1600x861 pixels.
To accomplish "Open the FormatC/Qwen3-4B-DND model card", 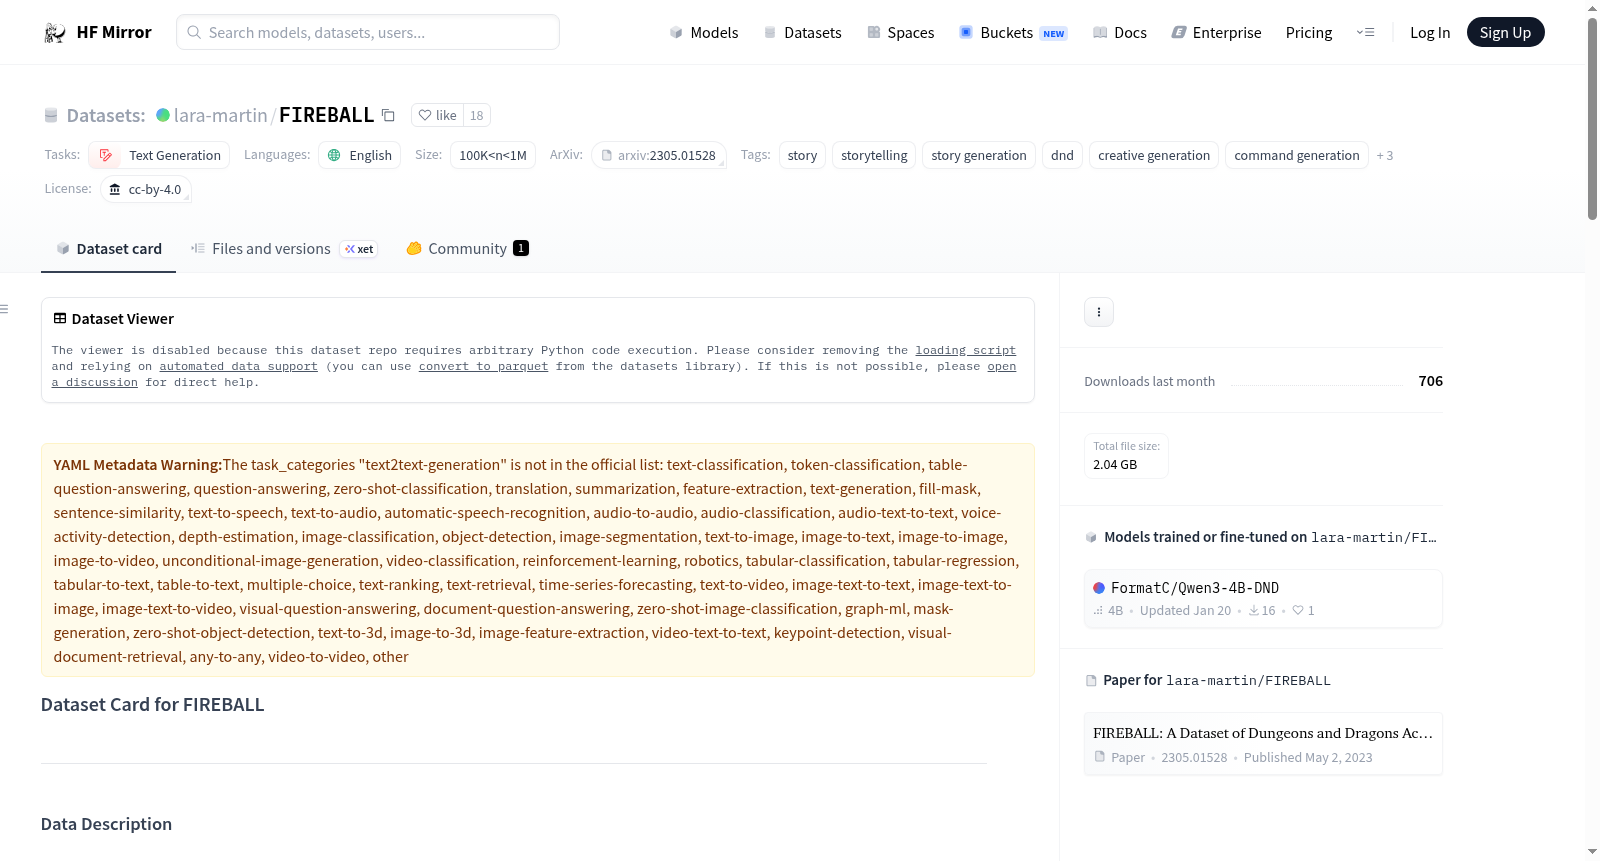I will pos(1263,598).
